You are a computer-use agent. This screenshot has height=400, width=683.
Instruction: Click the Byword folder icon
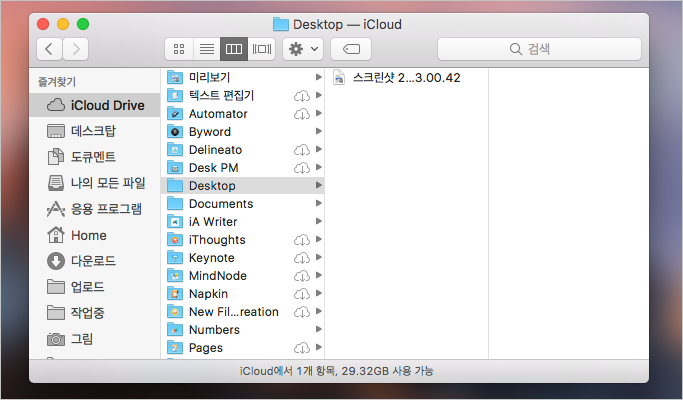(x=175, y=132)
